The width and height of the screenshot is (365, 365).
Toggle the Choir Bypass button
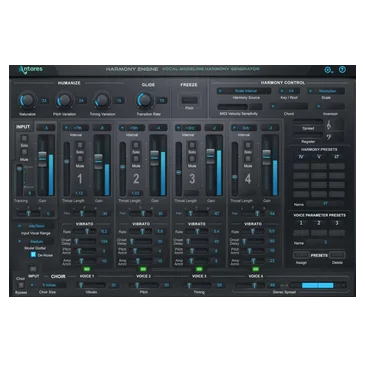tap(21, 285)
